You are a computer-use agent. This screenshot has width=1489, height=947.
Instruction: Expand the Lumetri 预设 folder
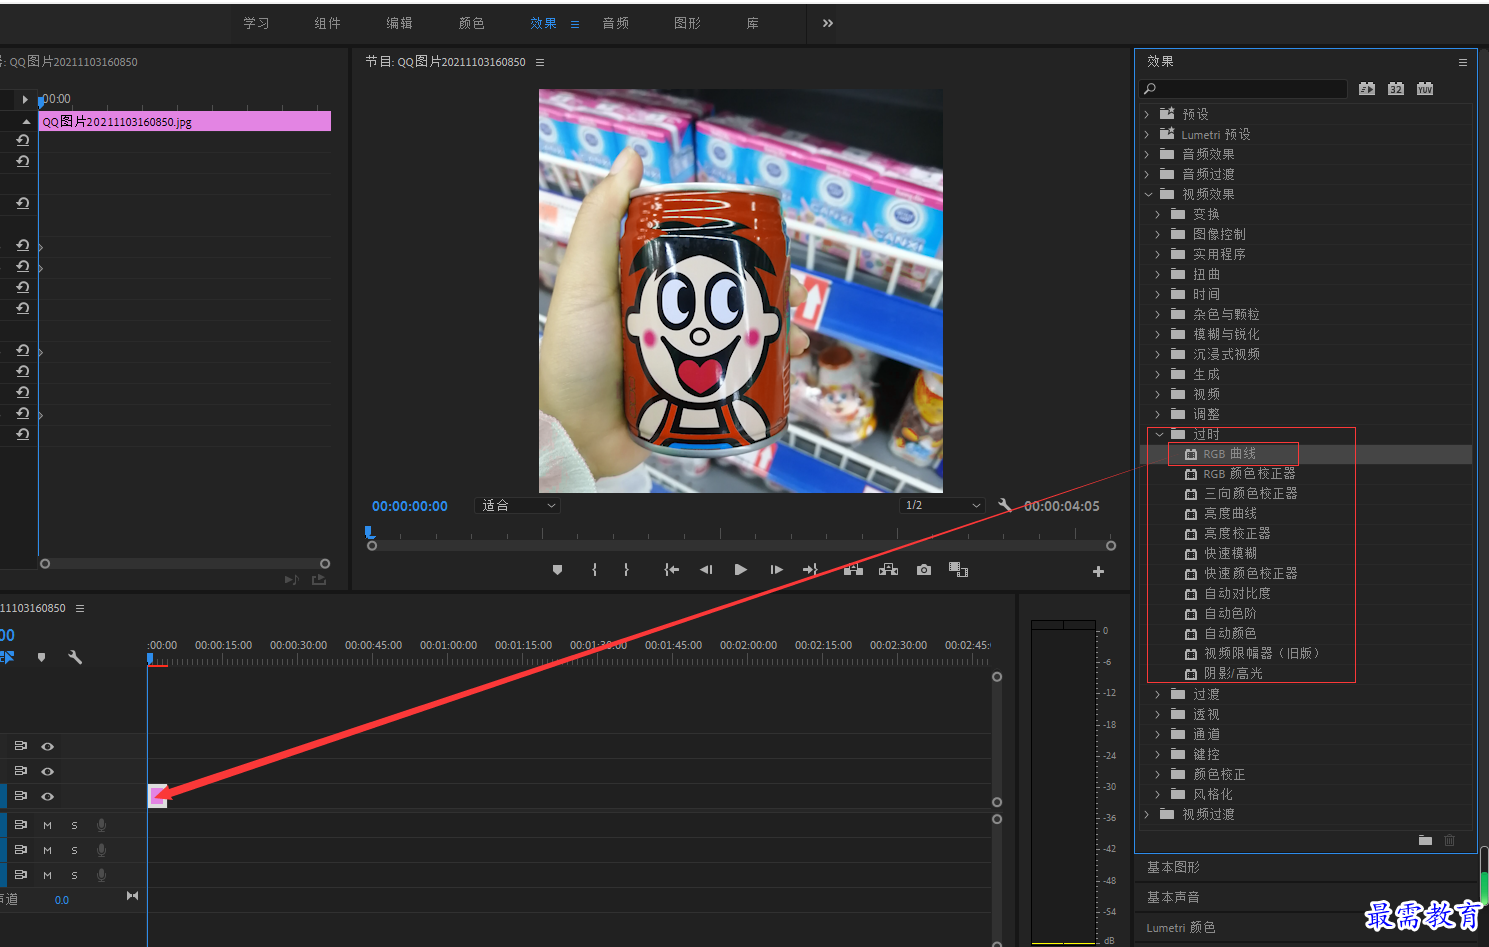click(x=1147, y=134)
